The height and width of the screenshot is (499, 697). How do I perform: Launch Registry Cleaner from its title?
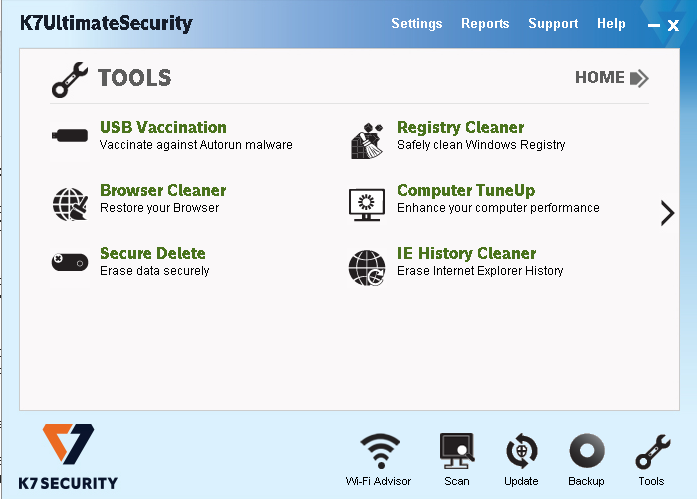tap(461, 128)
